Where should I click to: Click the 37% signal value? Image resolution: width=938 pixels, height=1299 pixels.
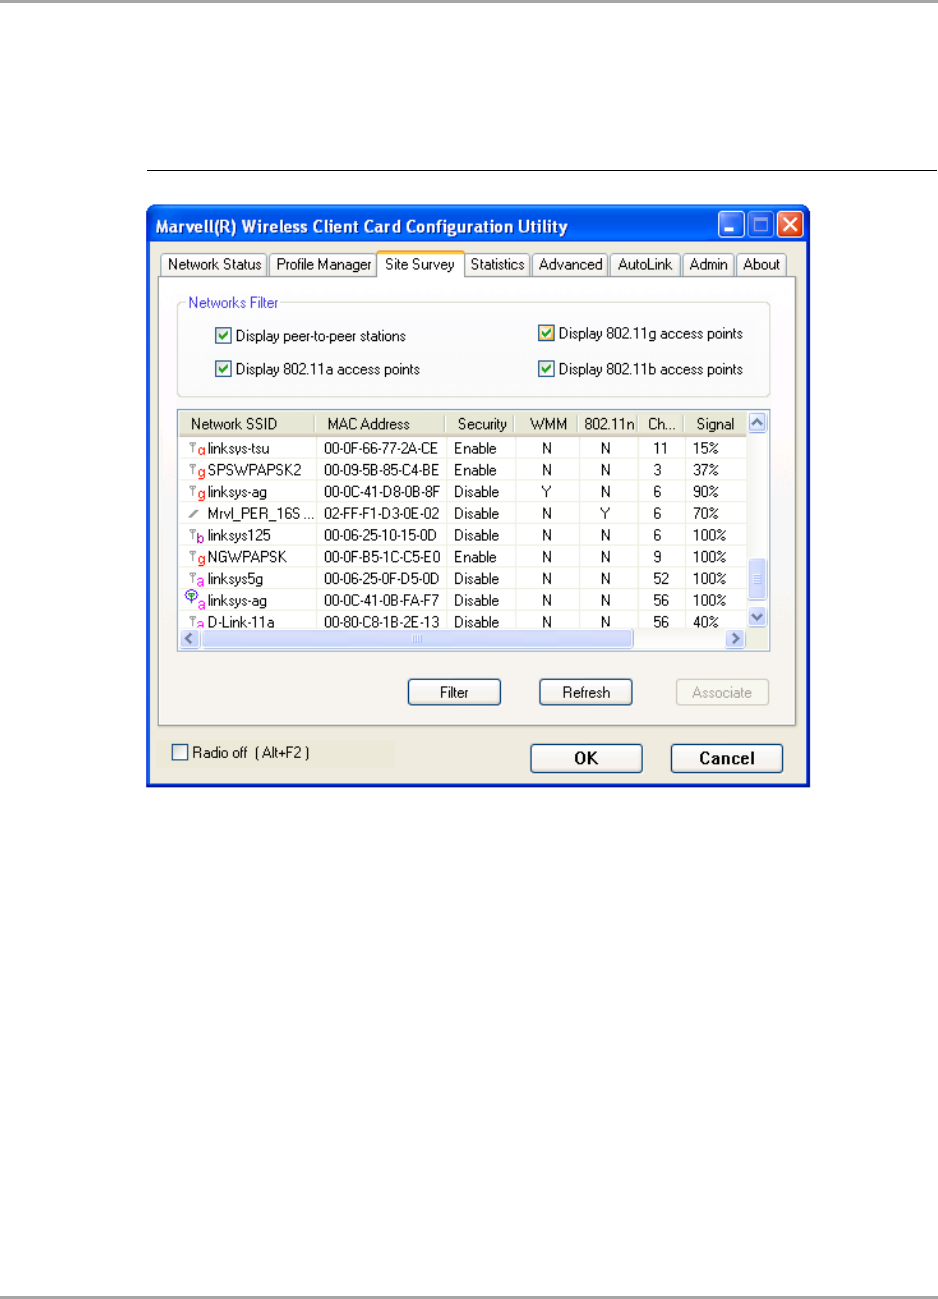(706, 470)
